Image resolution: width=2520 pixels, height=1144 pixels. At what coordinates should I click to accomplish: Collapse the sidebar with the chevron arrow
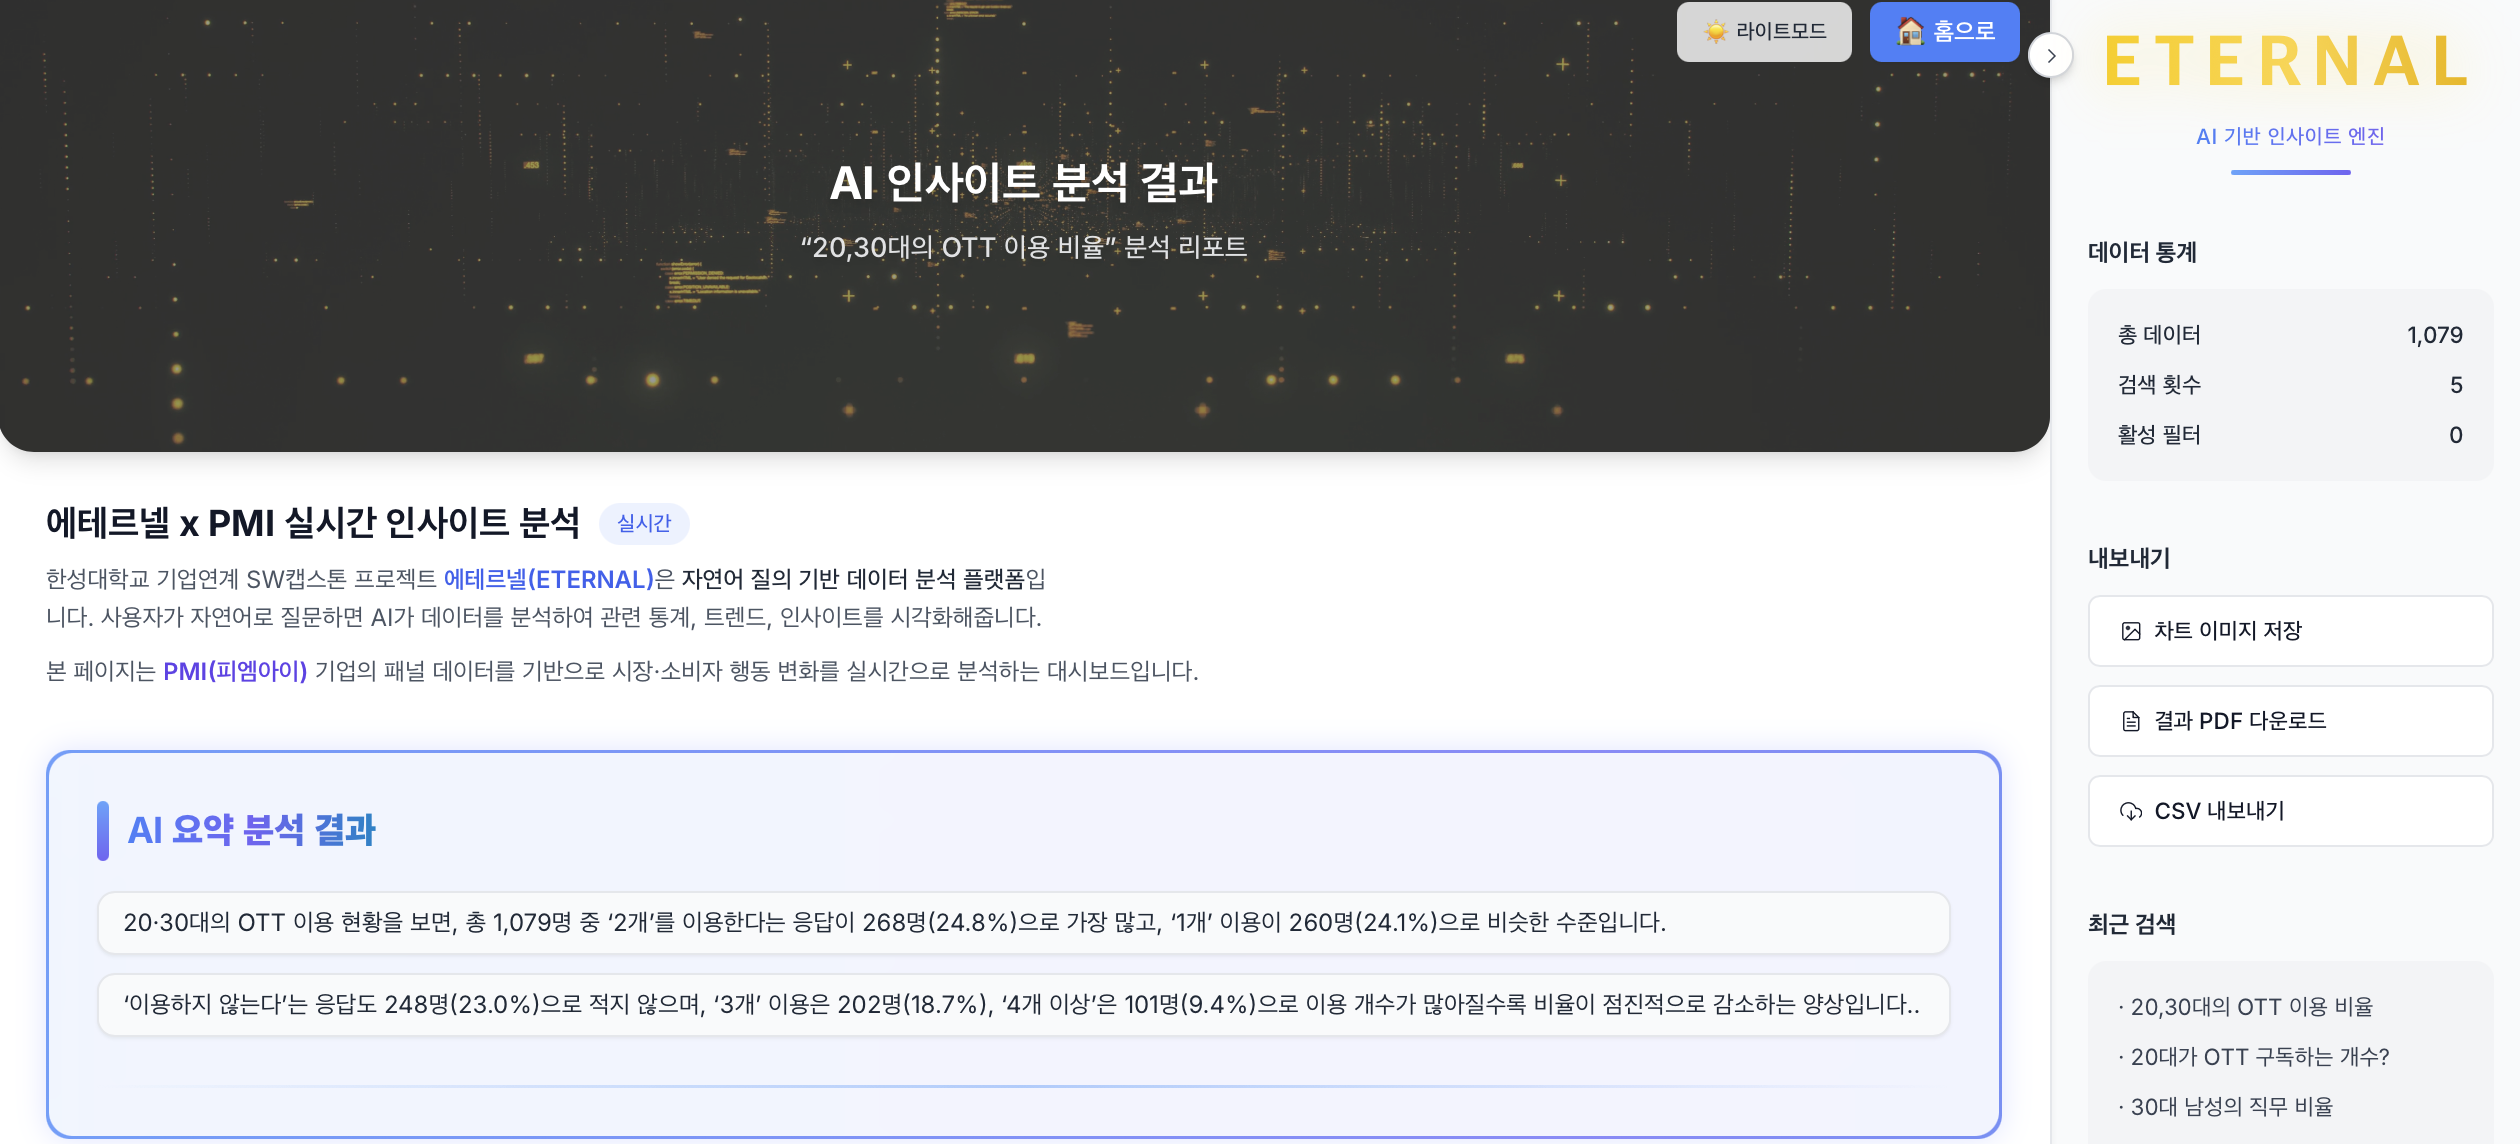pyautogui.click(x=2051, y=56)
